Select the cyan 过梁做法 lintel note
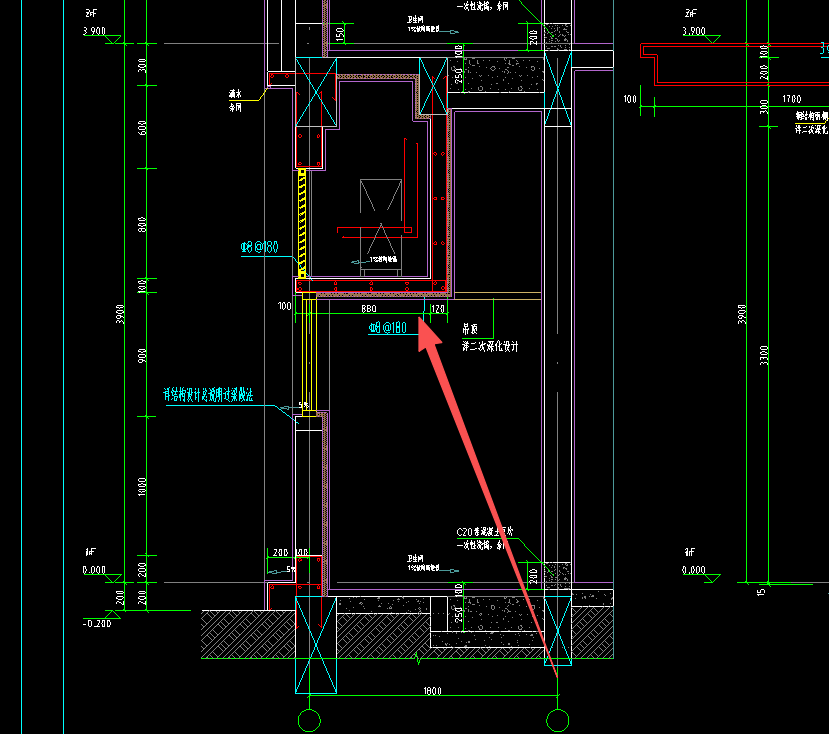 pos(208,394)
